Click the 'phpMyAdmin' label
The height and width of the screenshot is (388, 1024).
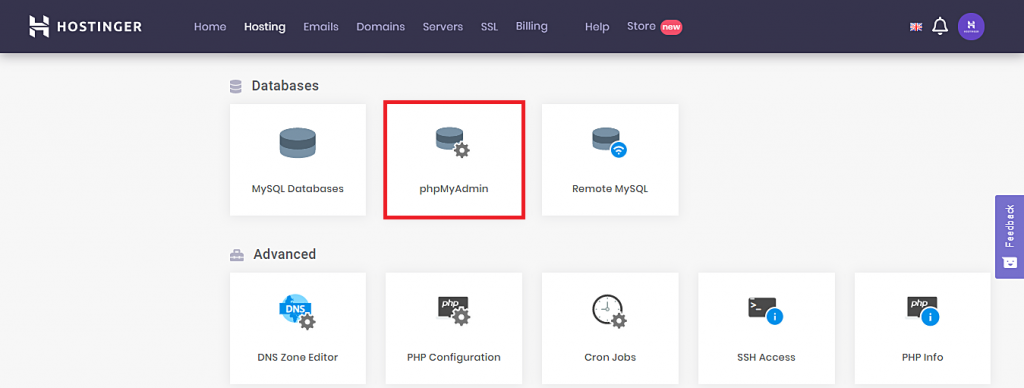pyautogui.click(x=454, y=189)
